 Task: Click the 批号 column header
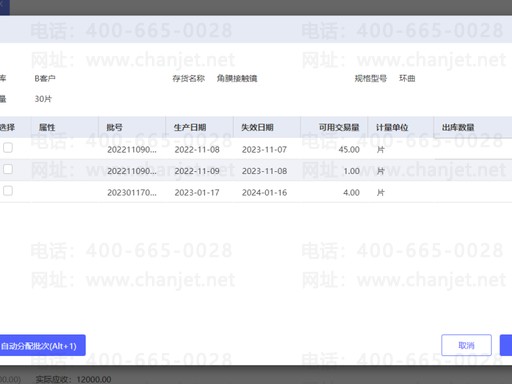tap(132, 127)
